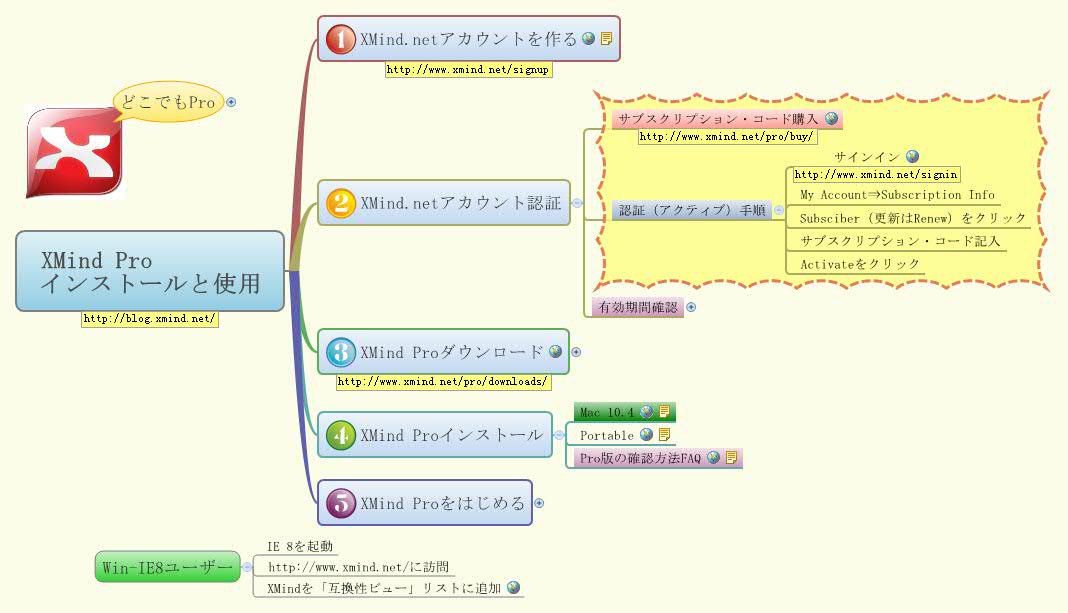Viewport: 1068px width, 613px height.
Task: Select the "Win-IE8ユーザー" topic
Action: [166, 567]
